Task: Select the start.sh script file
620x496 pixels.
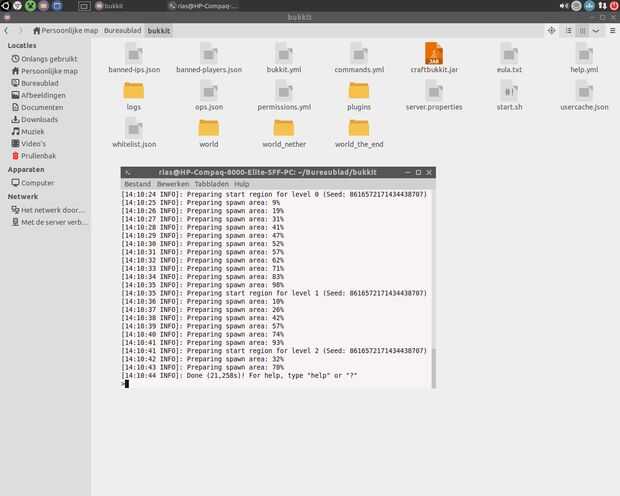Action: (509, 96)
